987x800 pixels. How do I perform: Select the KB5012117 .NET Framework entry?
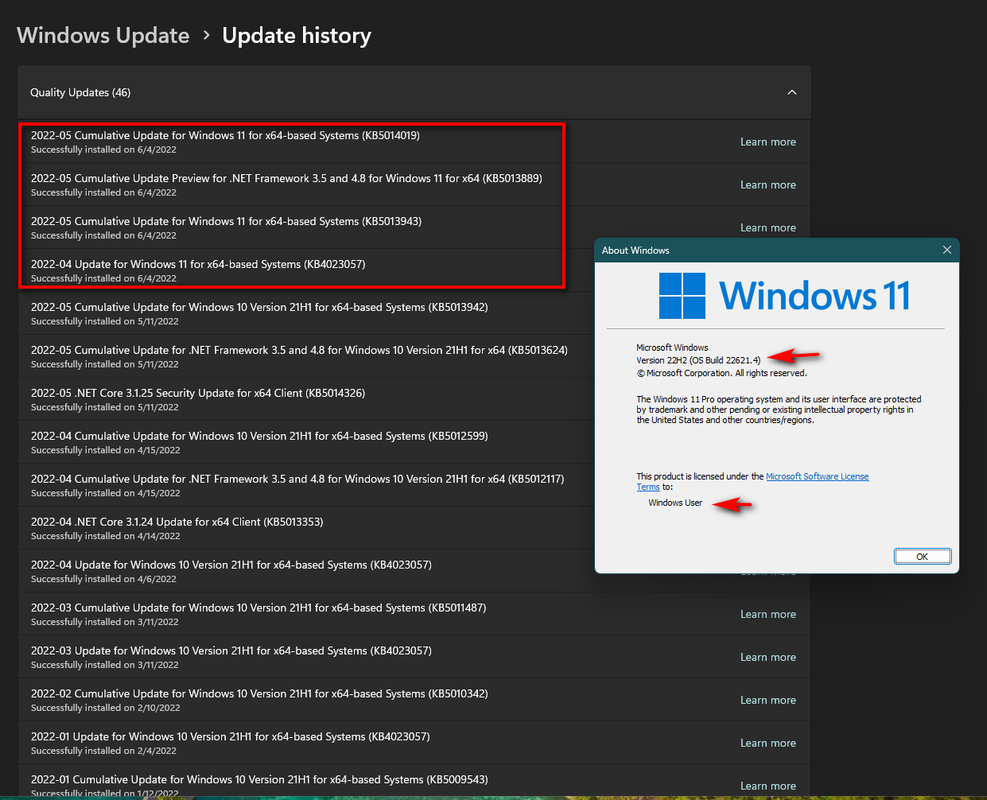(307, 485)
